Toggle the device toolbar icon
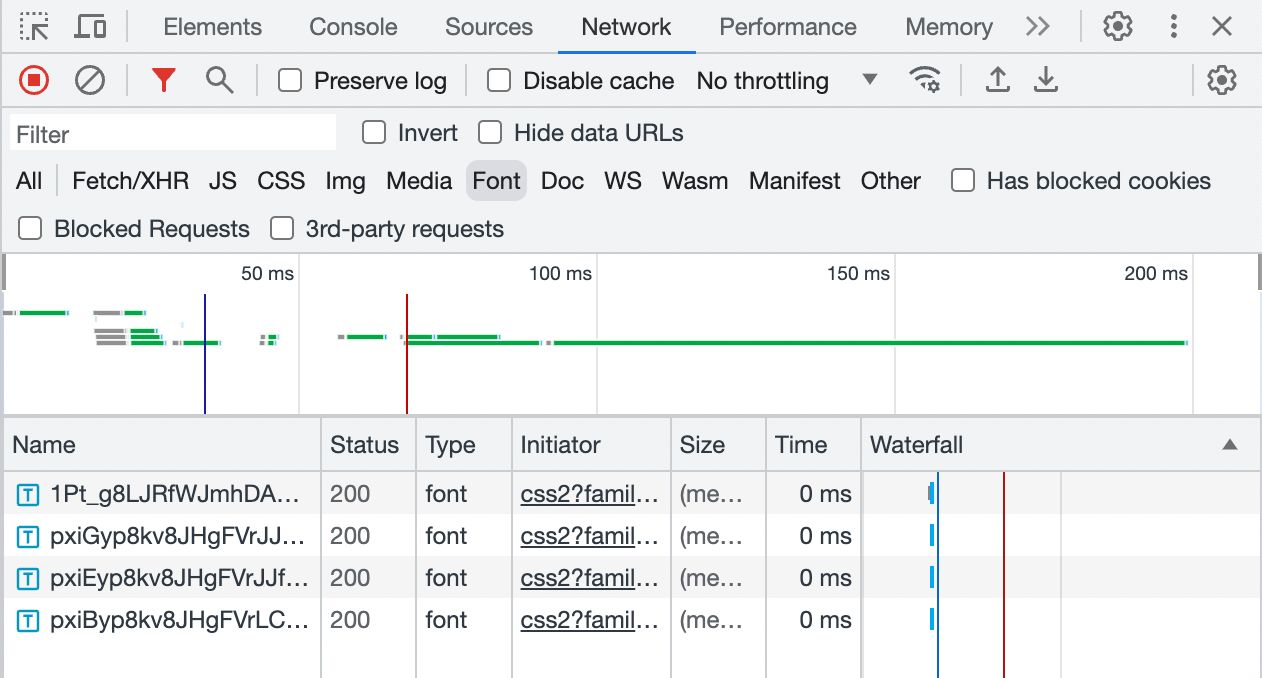 91,27
